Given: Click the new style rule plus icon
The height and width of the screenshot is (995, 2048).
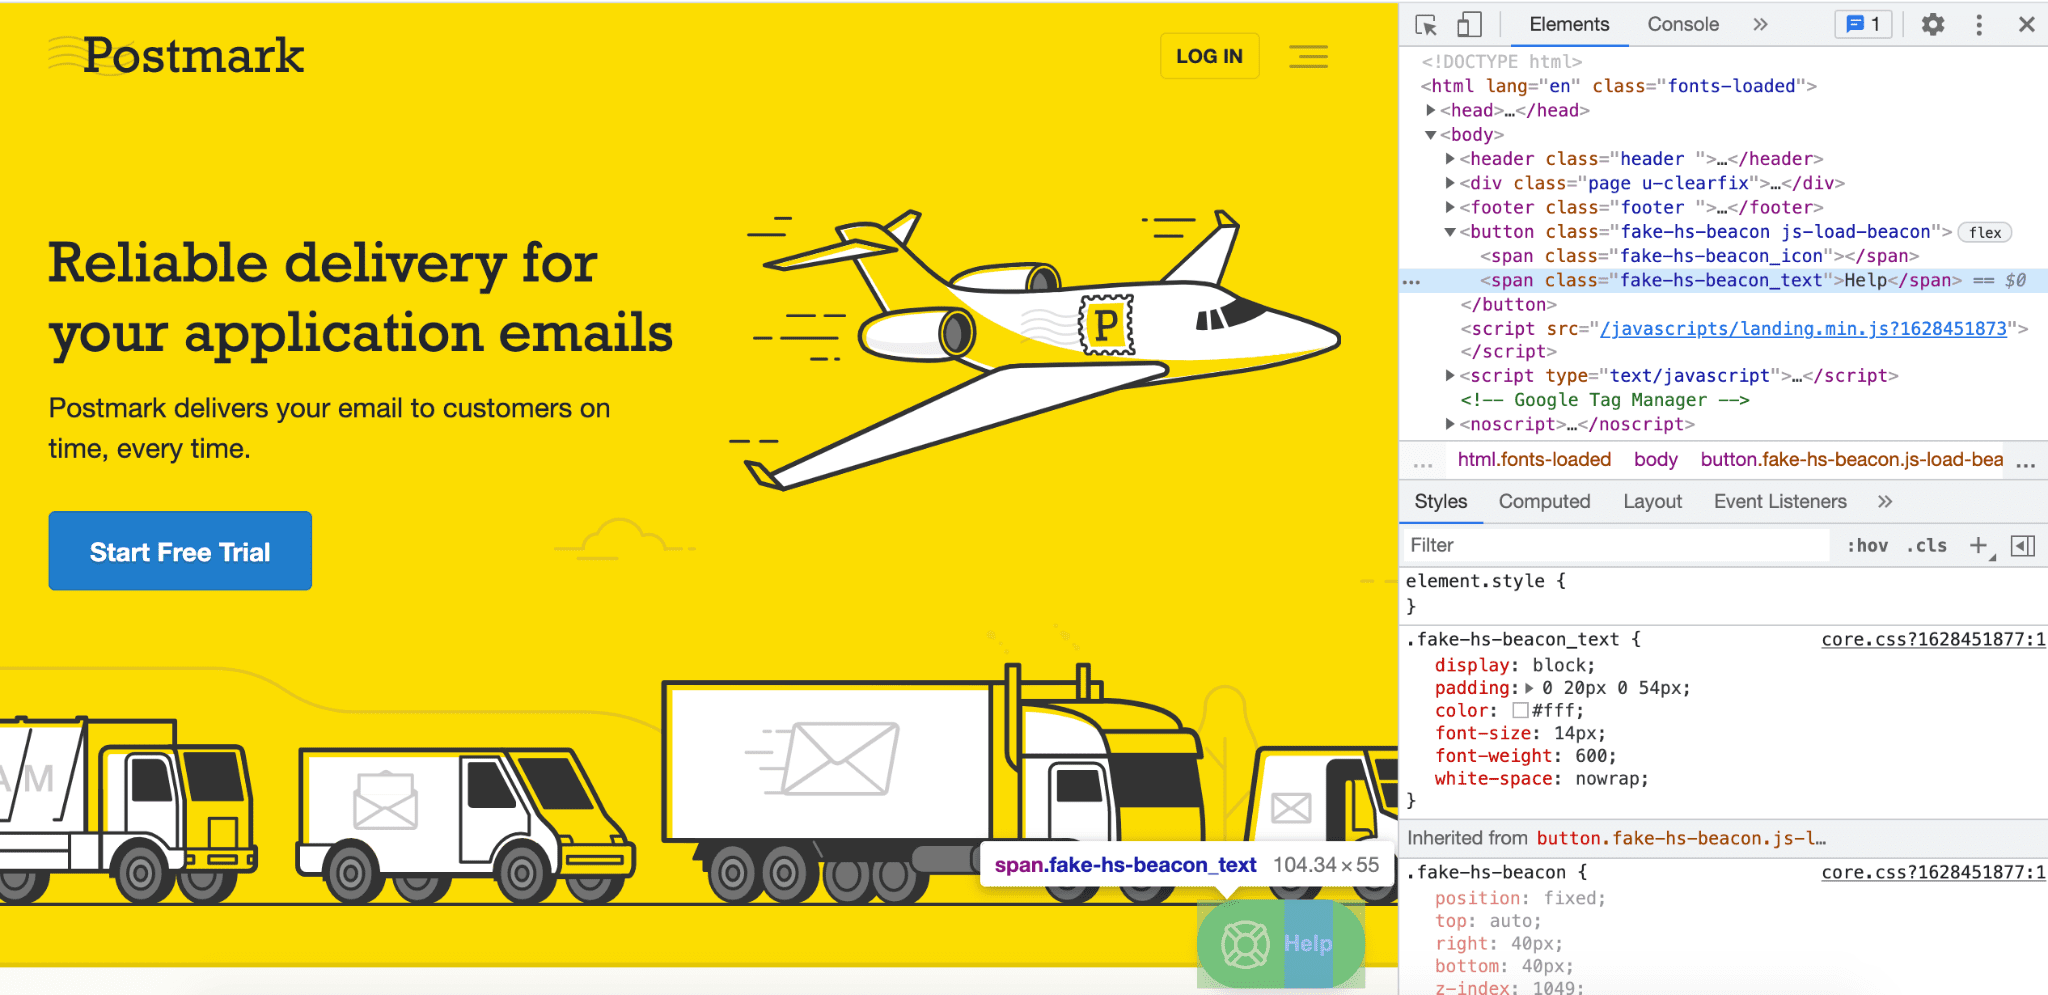Looking at the screenshot, I should 1978,545.
